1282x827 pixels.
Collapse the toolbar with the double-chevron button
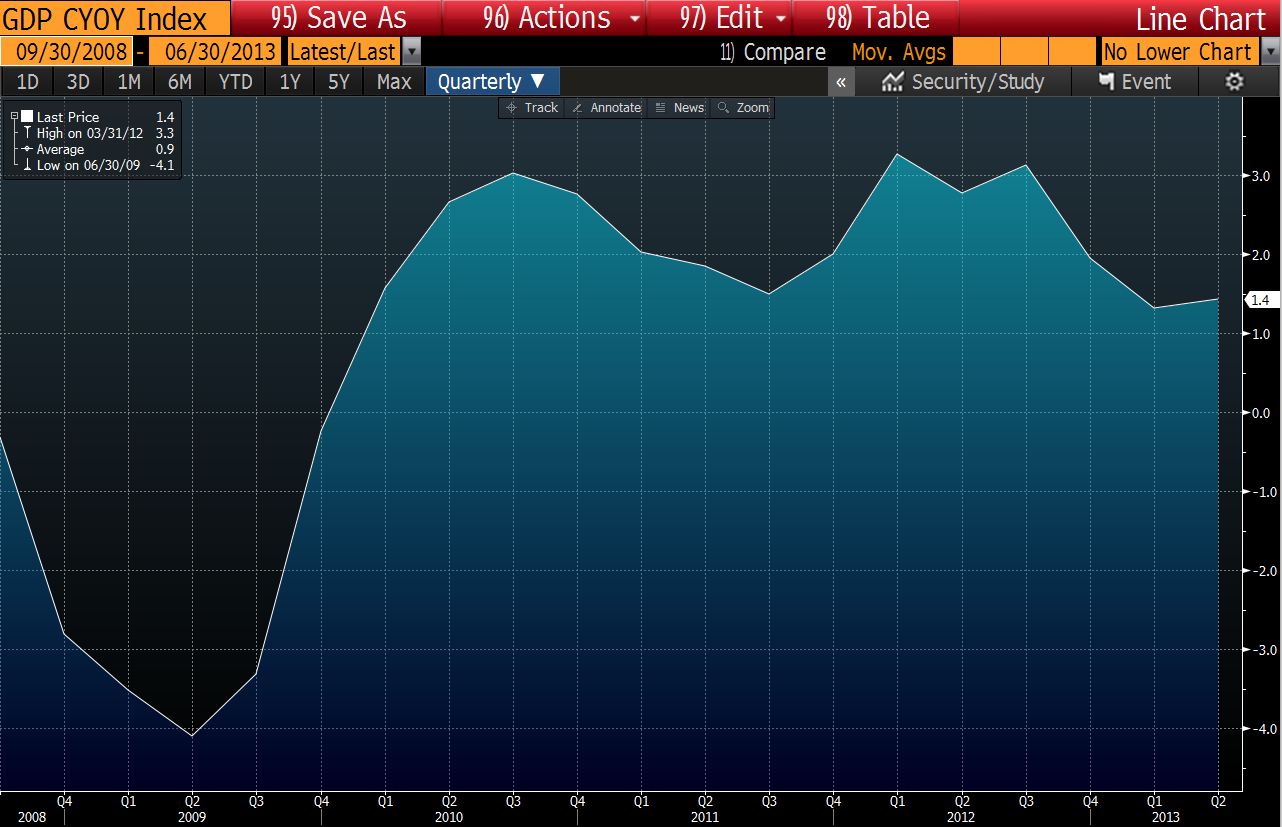pos(841,82)
